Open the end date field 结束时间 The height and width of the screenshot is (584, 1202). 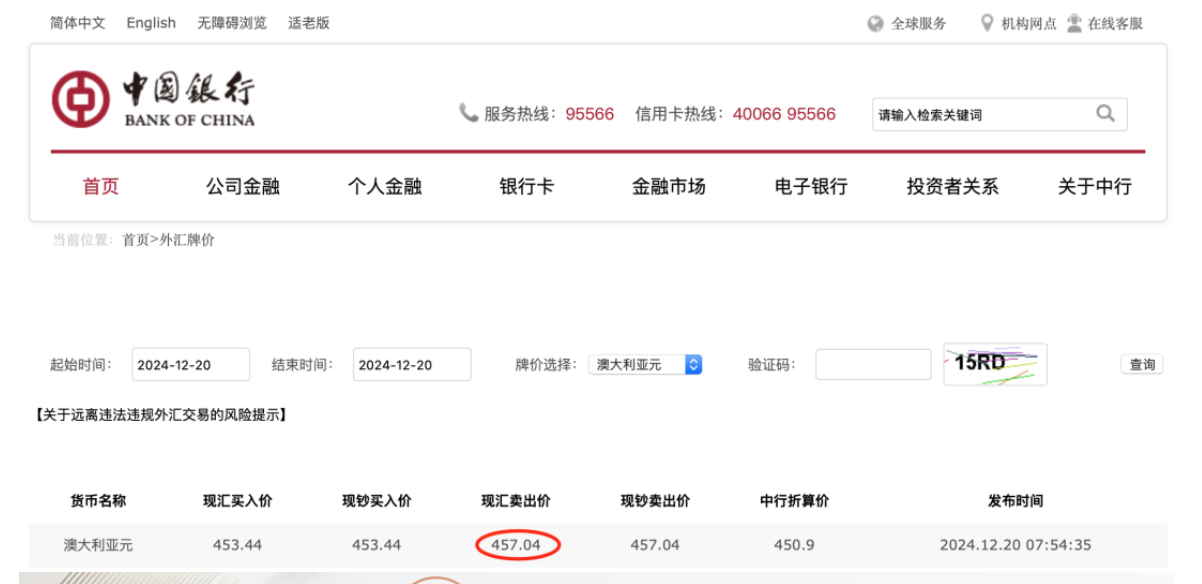point(411,365)
